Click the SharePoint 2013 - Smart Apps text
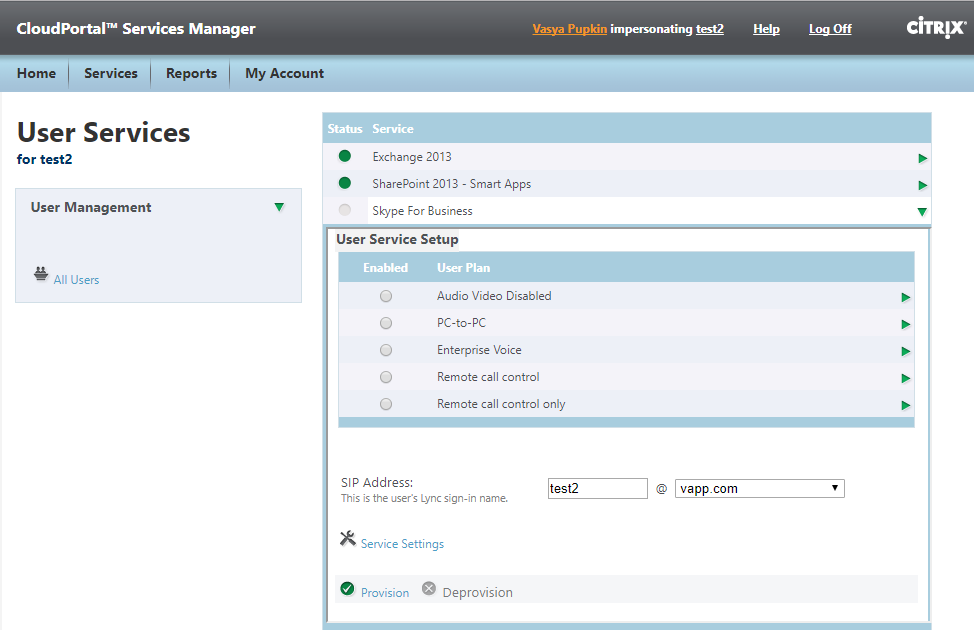Viewport: 974px width, 630px height. (x=452, y=184)
